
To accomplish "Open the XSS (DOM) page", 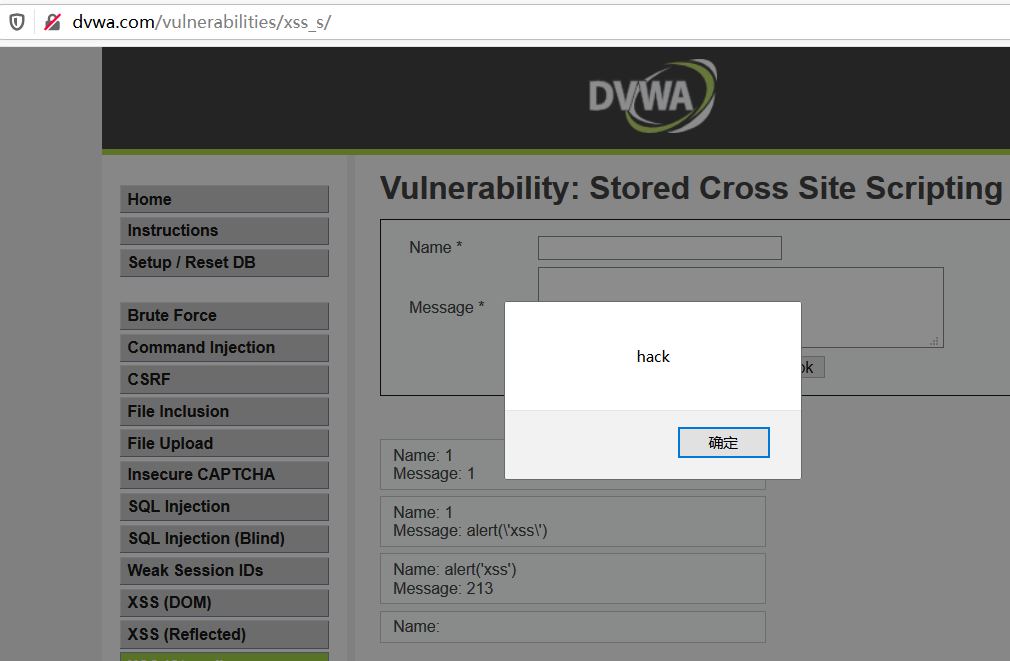I will point(224,602).
